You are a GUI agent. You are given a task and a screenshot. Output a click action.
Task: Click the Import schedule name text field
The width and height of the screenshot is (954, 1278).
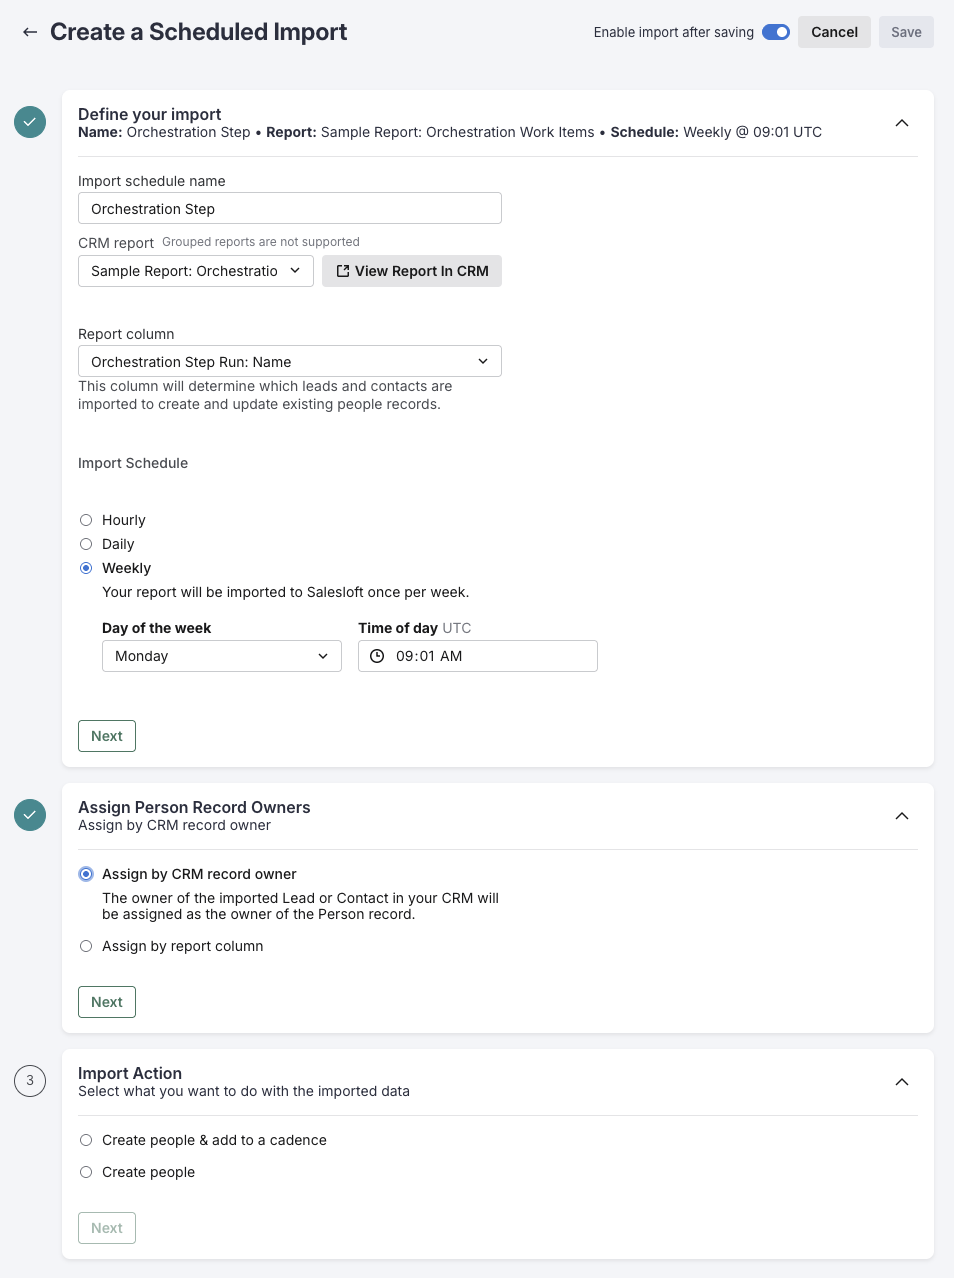pyautogui.click(x=289, y=208)
